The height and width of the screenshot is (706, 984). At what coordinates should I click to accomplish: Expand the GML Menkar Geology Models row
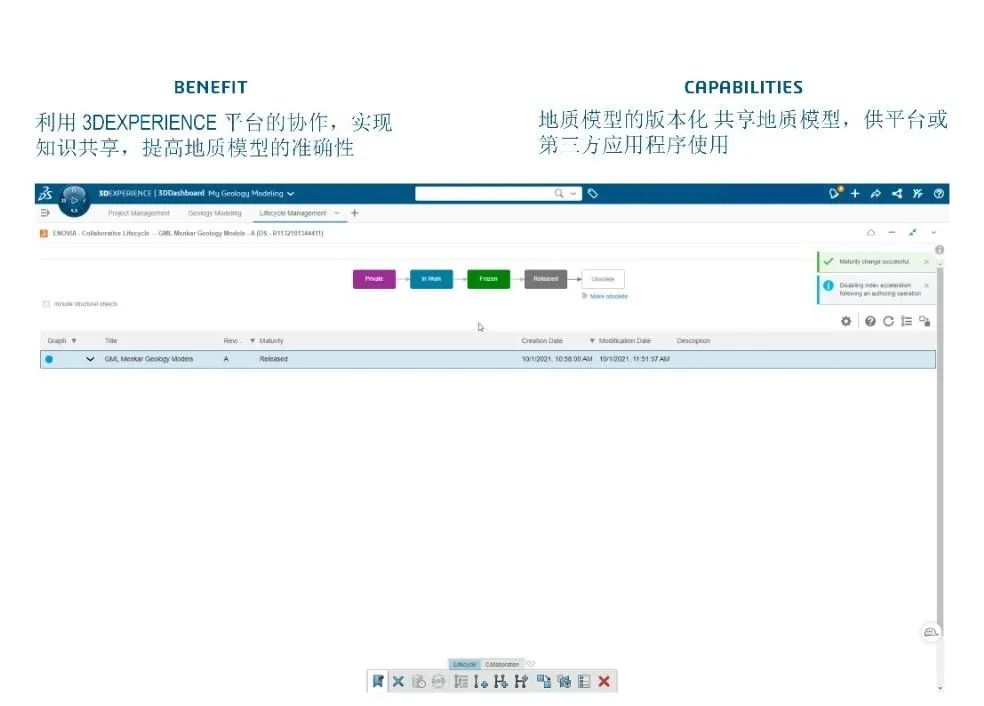pos(90,359)
